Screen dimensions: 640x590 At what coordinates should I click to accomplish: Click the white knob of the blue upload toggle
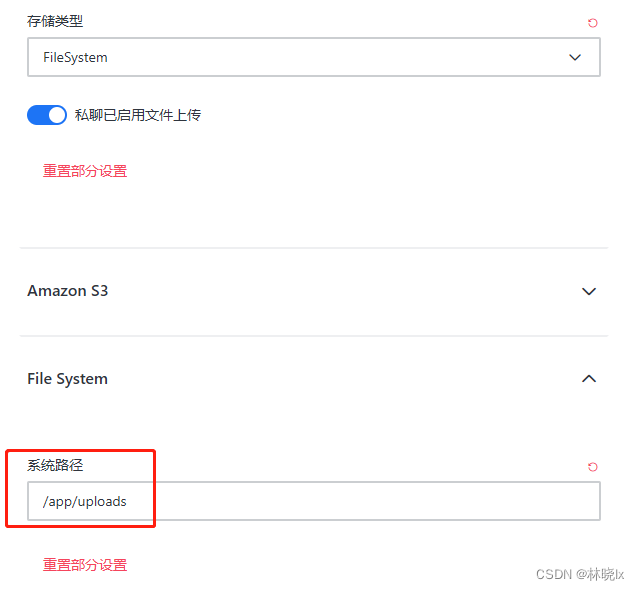click(57, 115)
